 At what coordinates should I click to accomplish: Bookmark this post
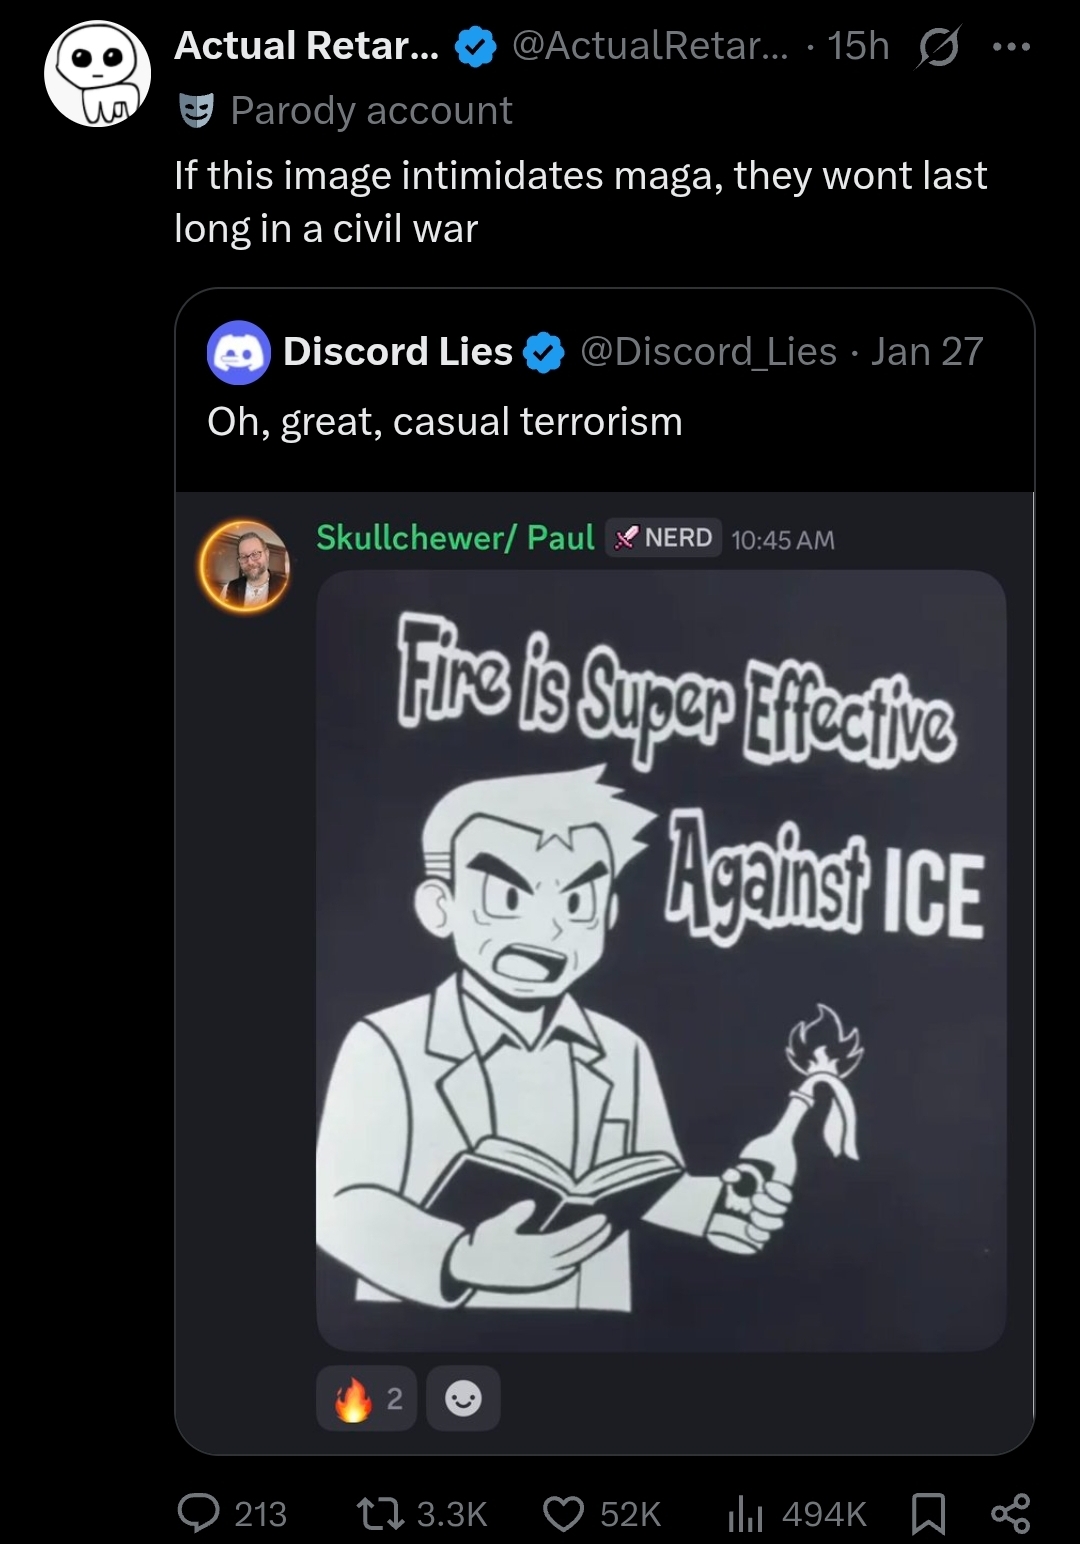929,1514
